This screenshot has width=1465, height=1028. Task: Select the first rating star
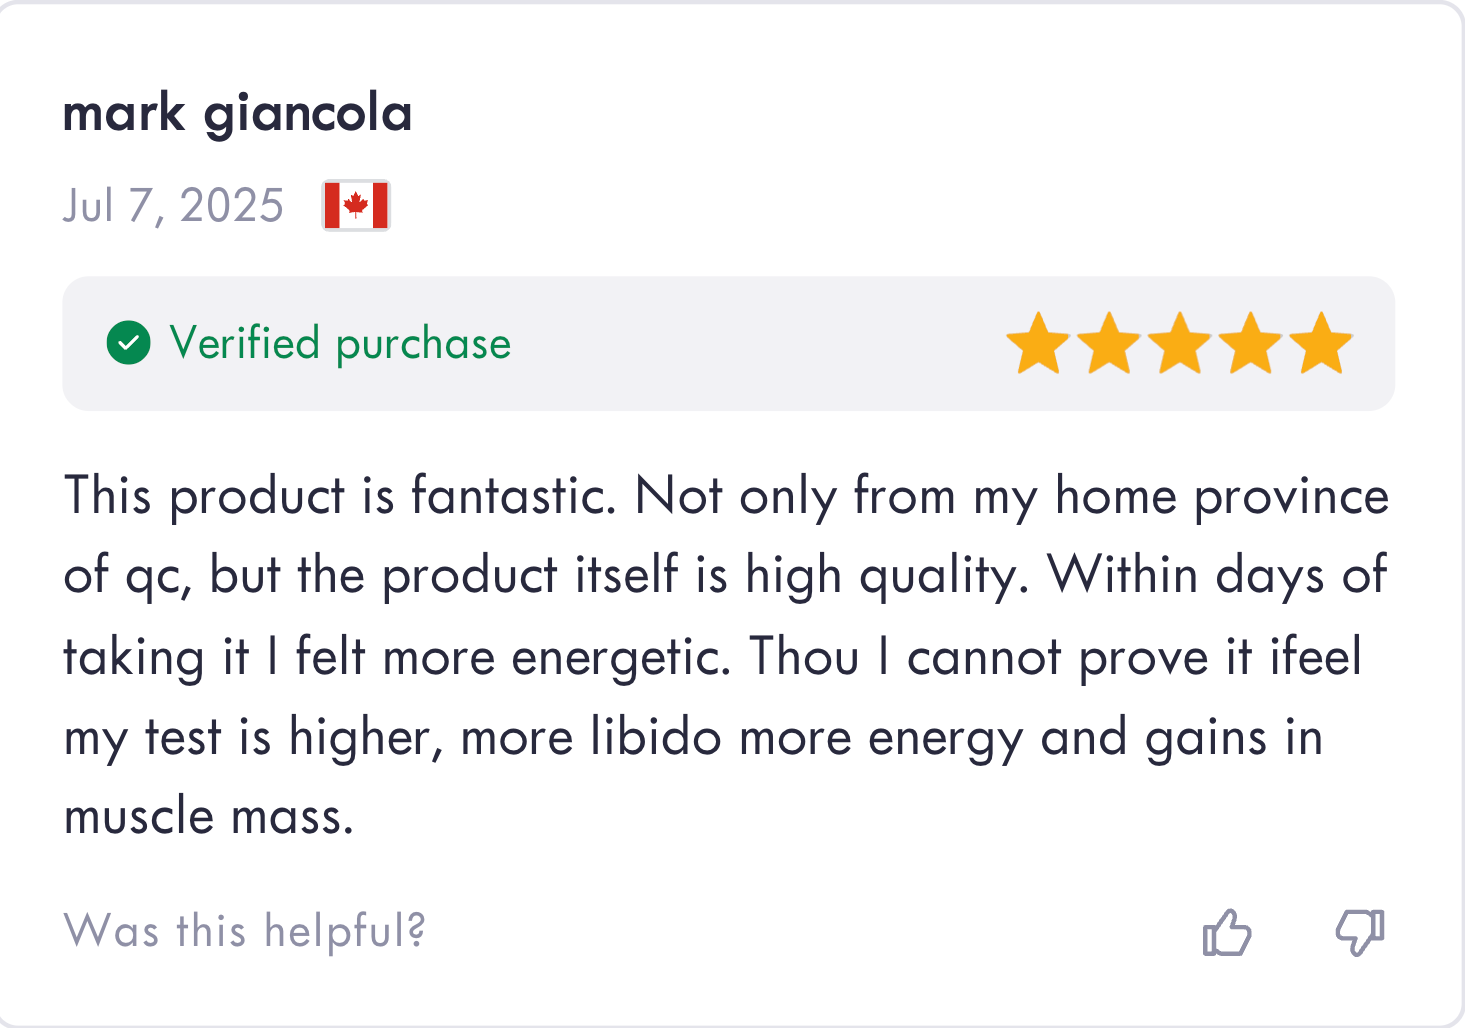tap(1038, 344)
